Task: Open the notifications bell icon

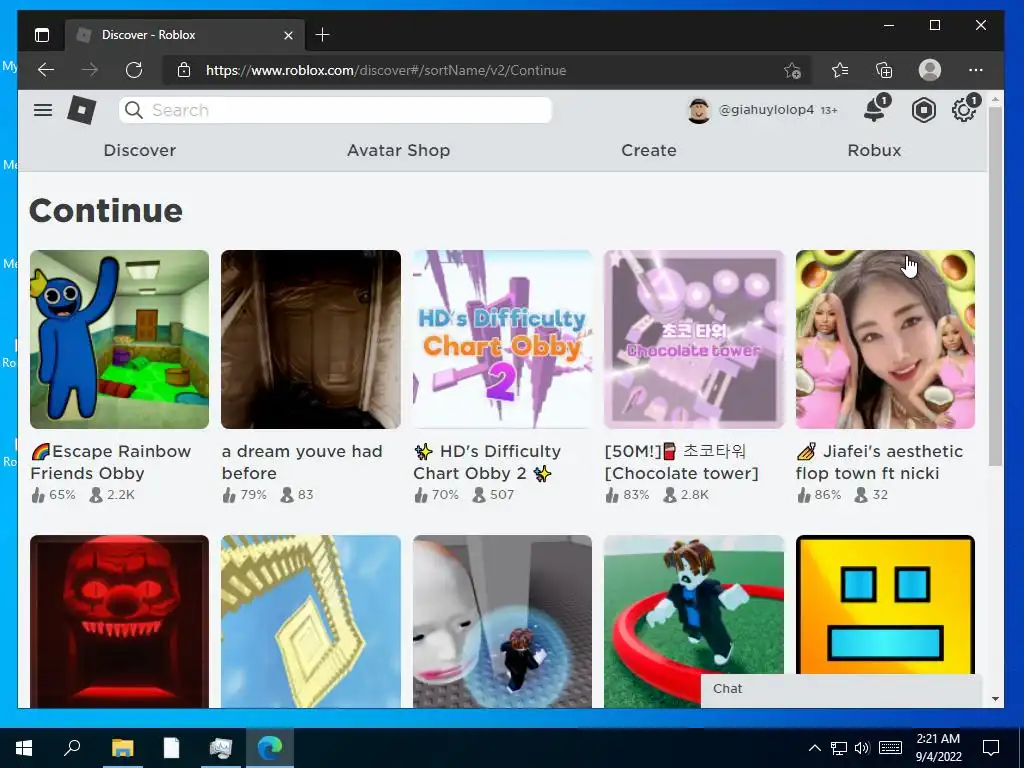Action: coord(875,109)
